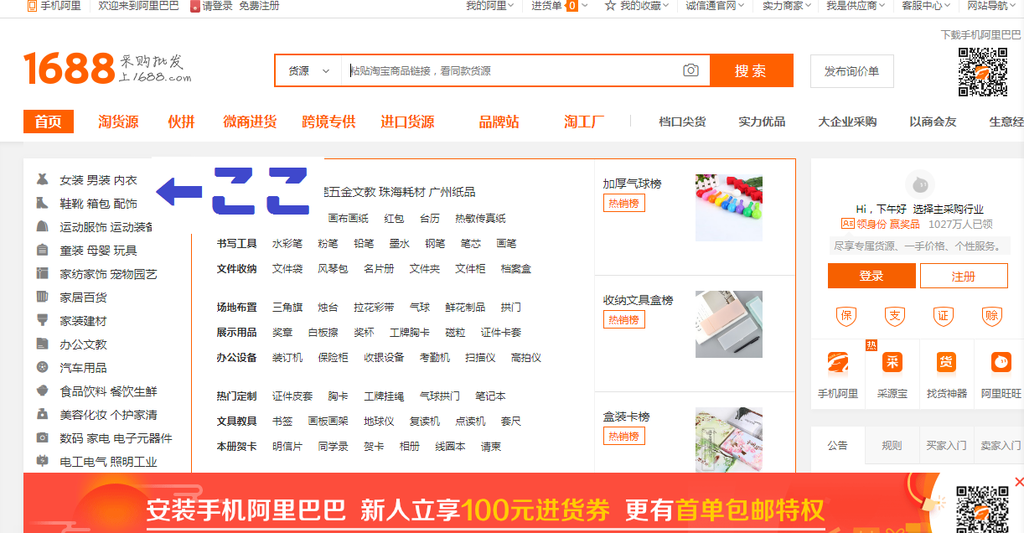
Task: Expand the 我的阿里 top menu
Action: point(490,6)
